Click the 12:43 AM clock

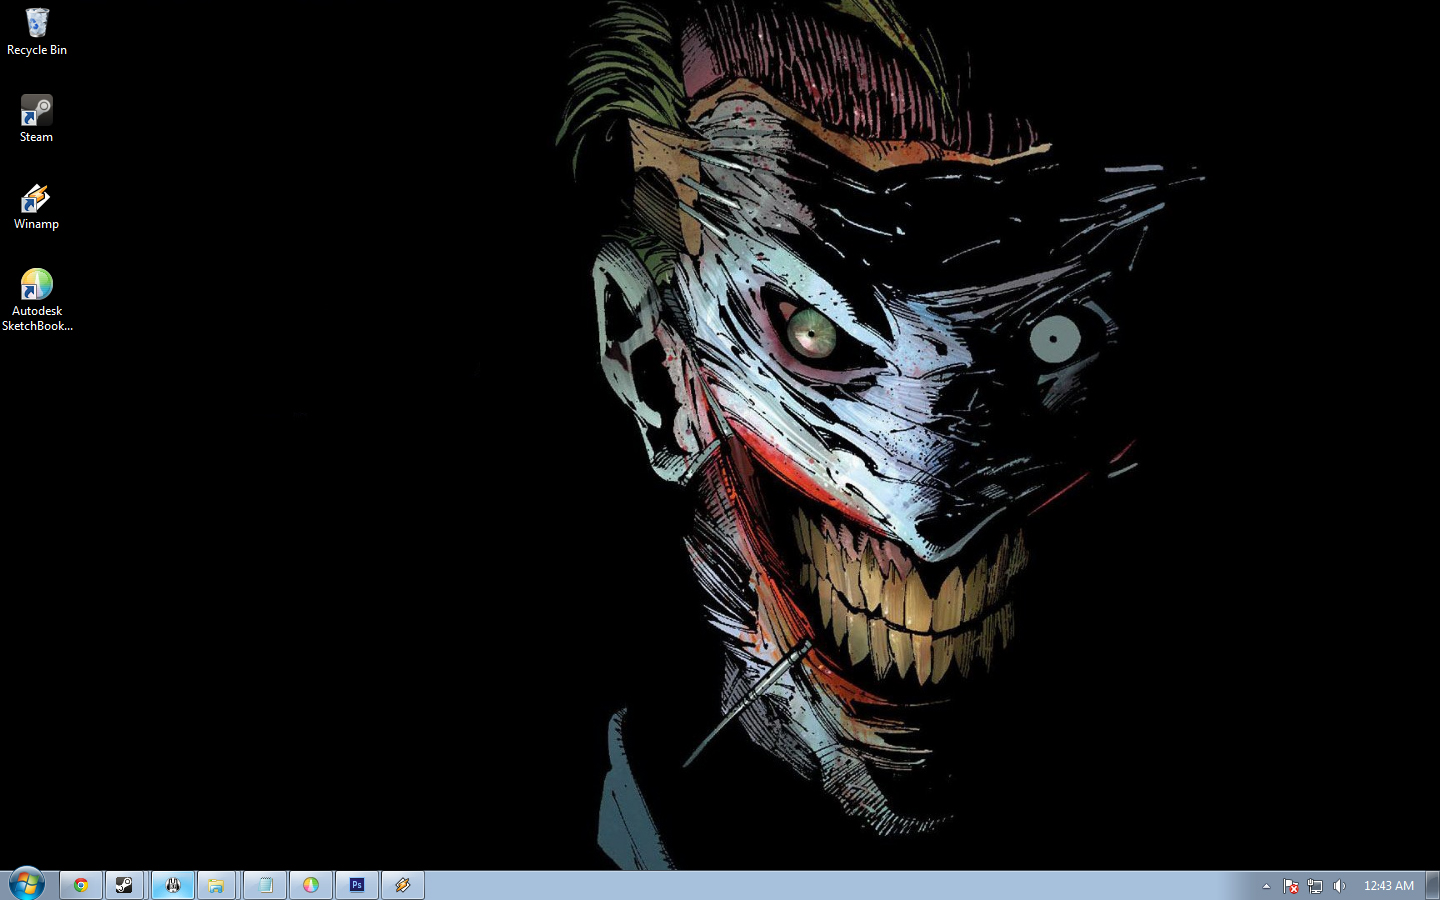pyautogui.click(x=1389, y=886)
